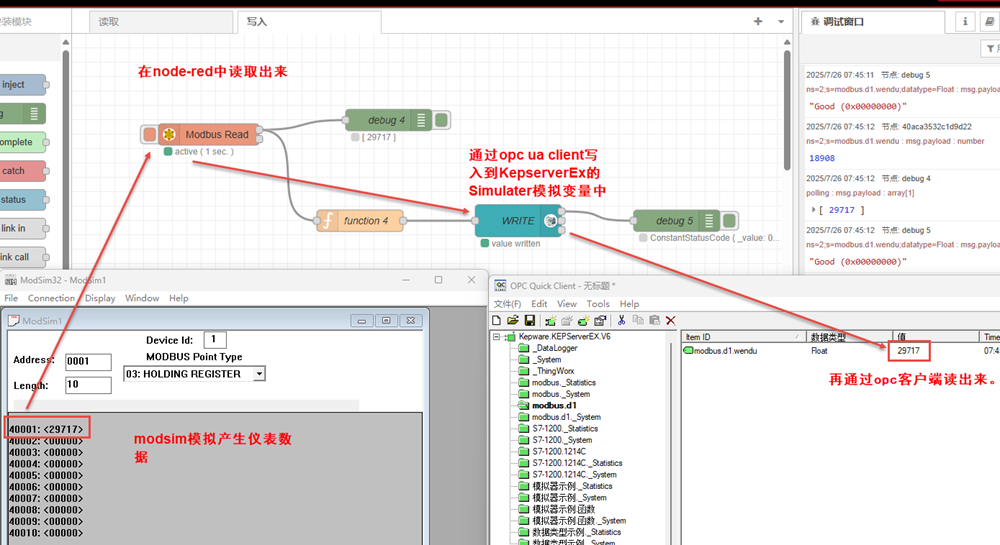The width and height of the screenshot is (1000, 545).
Task: Switch to the 读取 flow tab
Action: tap(161, 22)
